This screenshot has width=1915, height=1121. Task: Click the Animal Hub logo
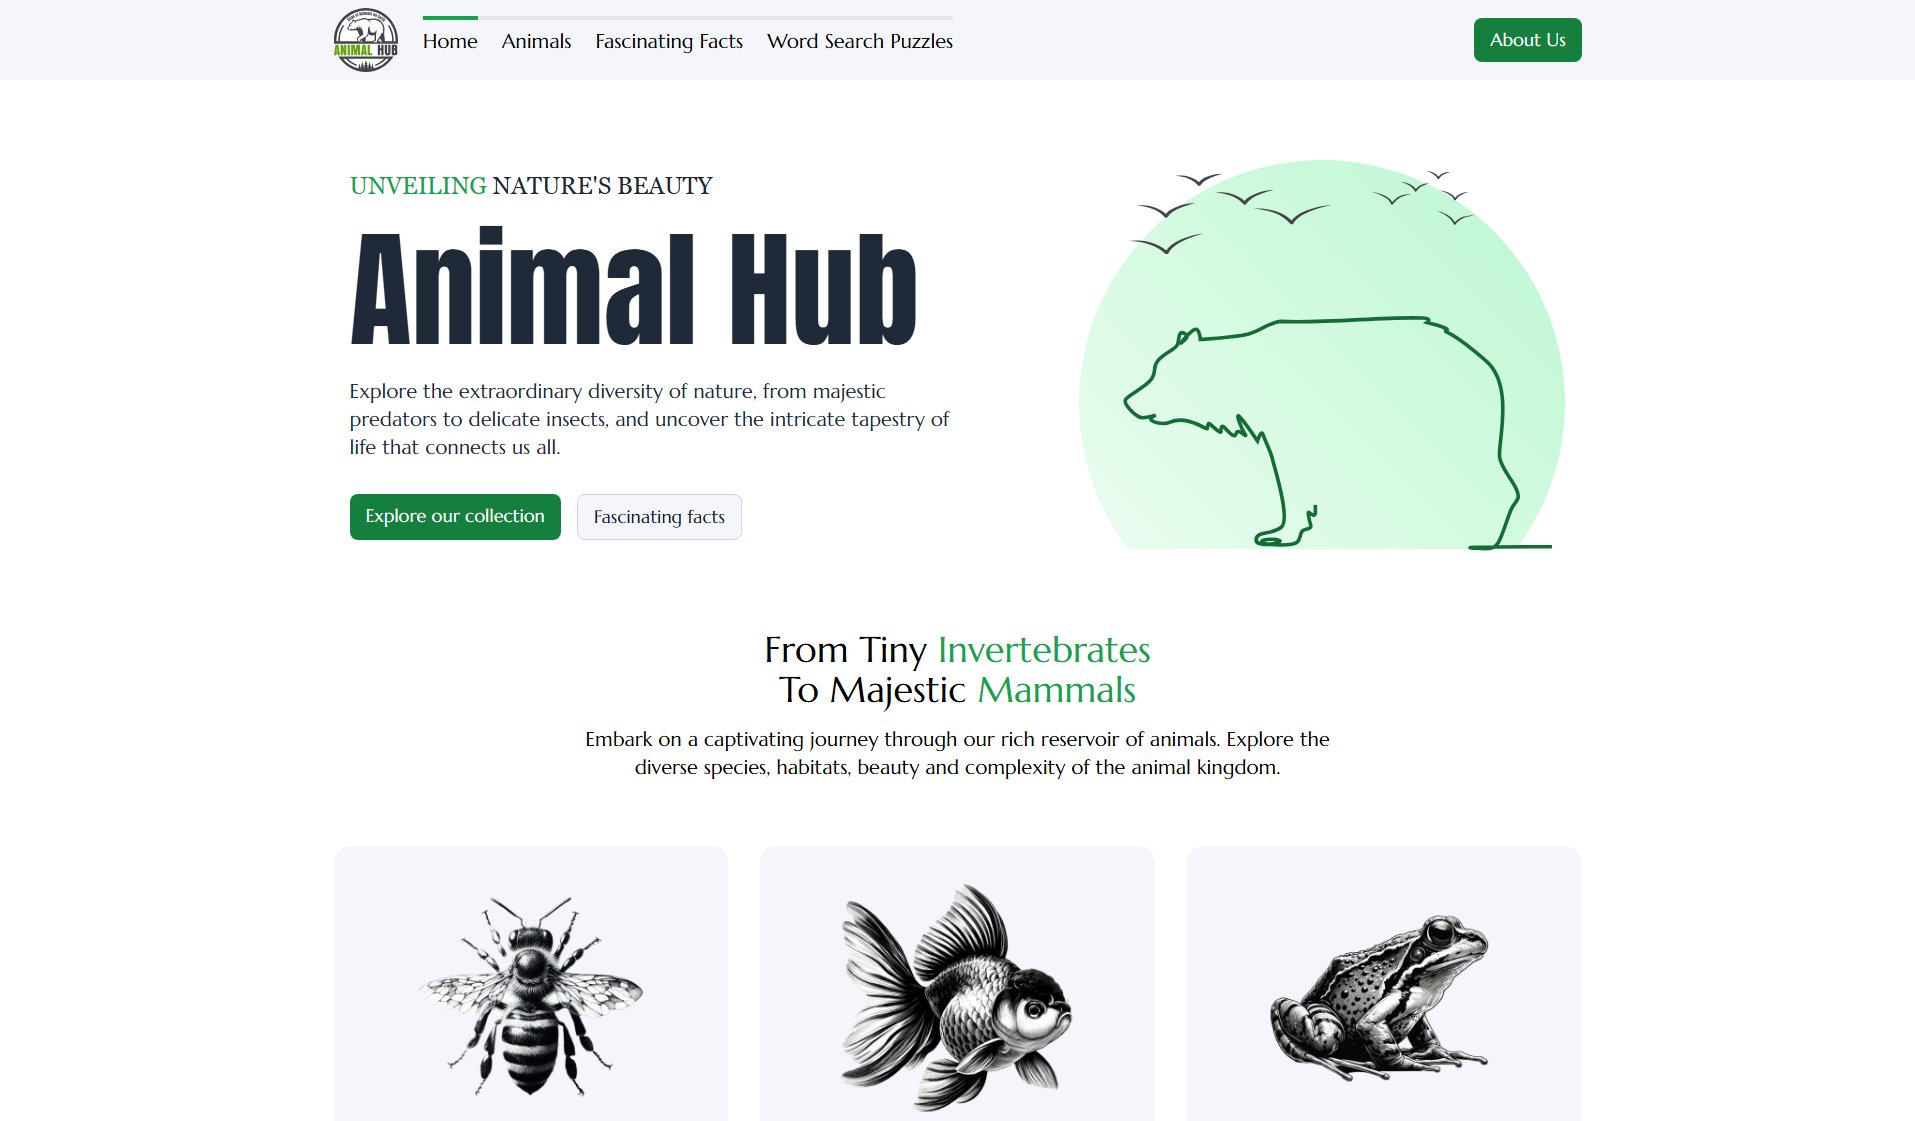click(364, 40)
